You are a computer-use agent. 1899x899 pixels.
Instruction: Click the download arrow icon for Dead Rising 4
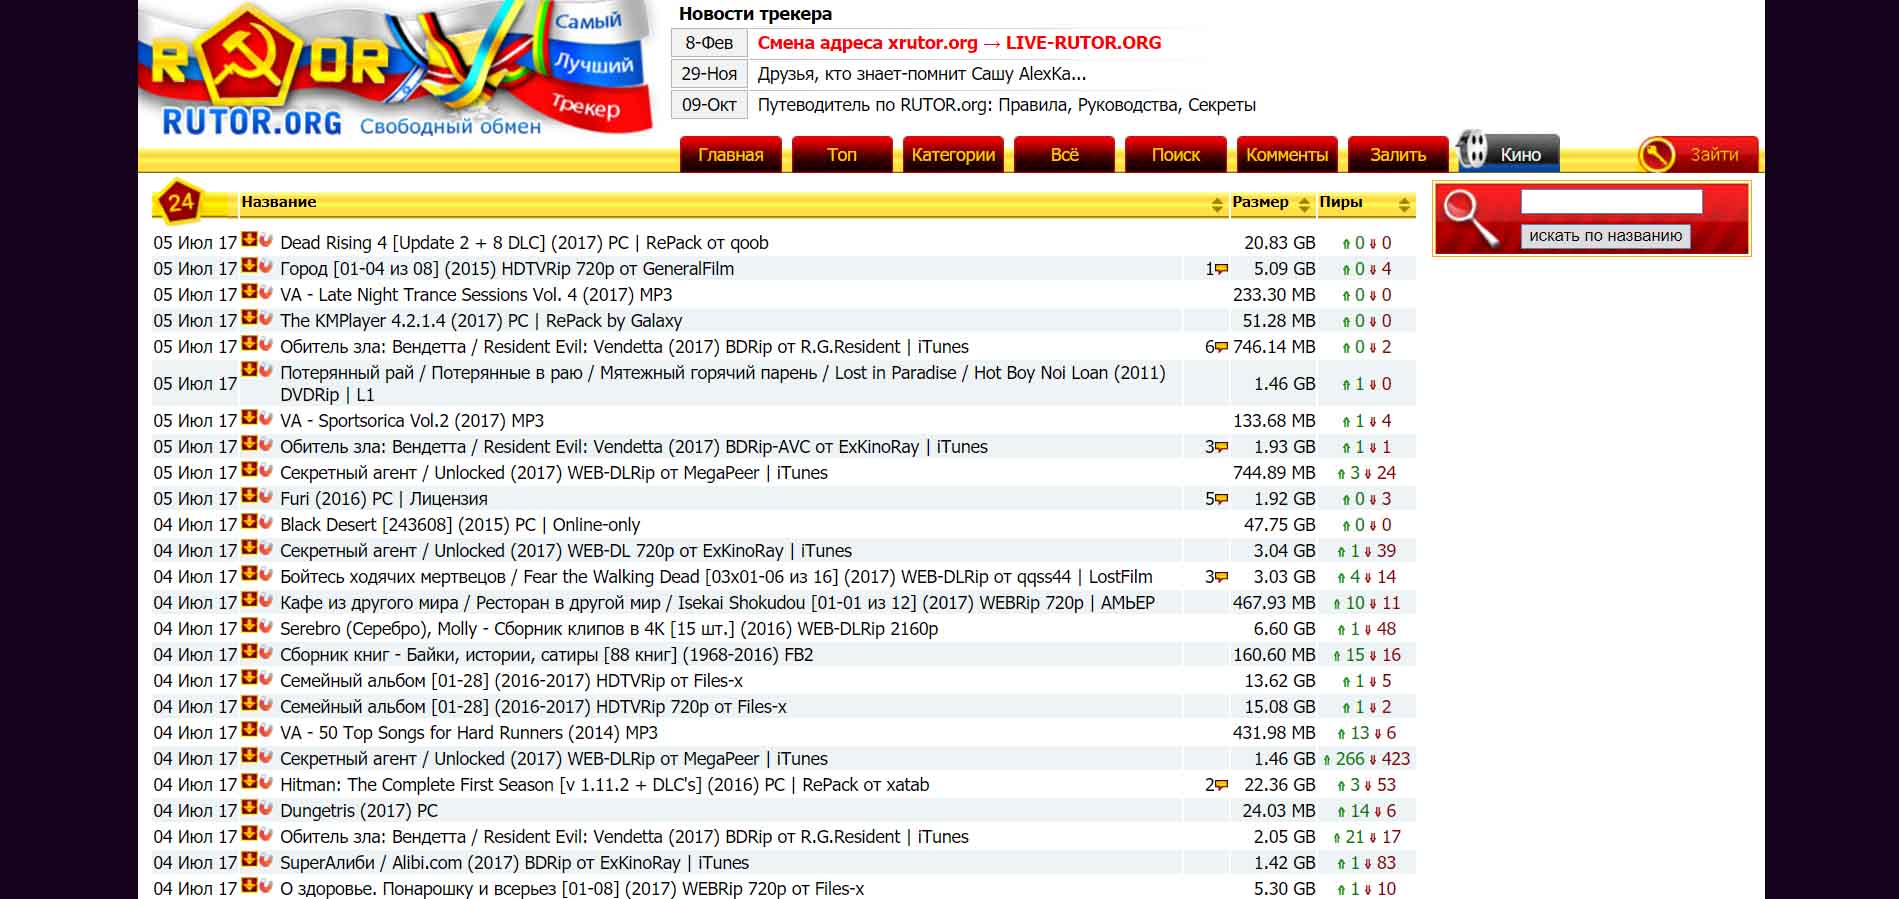coord(249,240)
